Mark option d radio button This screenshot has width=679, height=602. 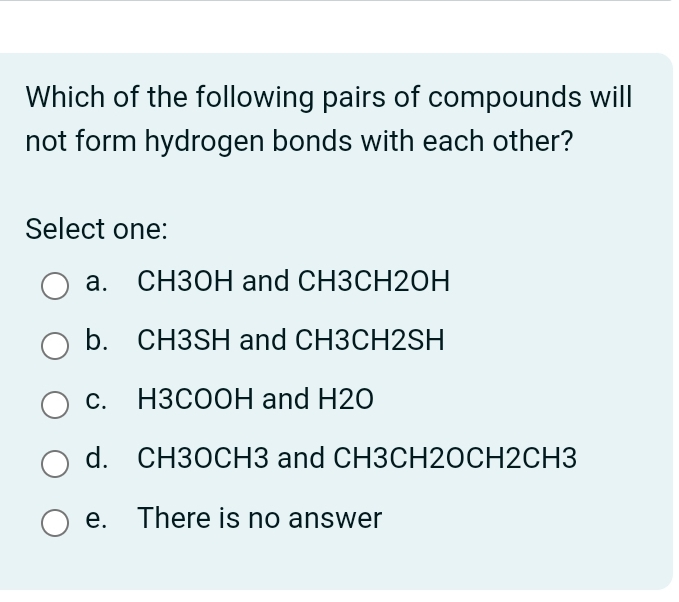(x=54, y=463)
